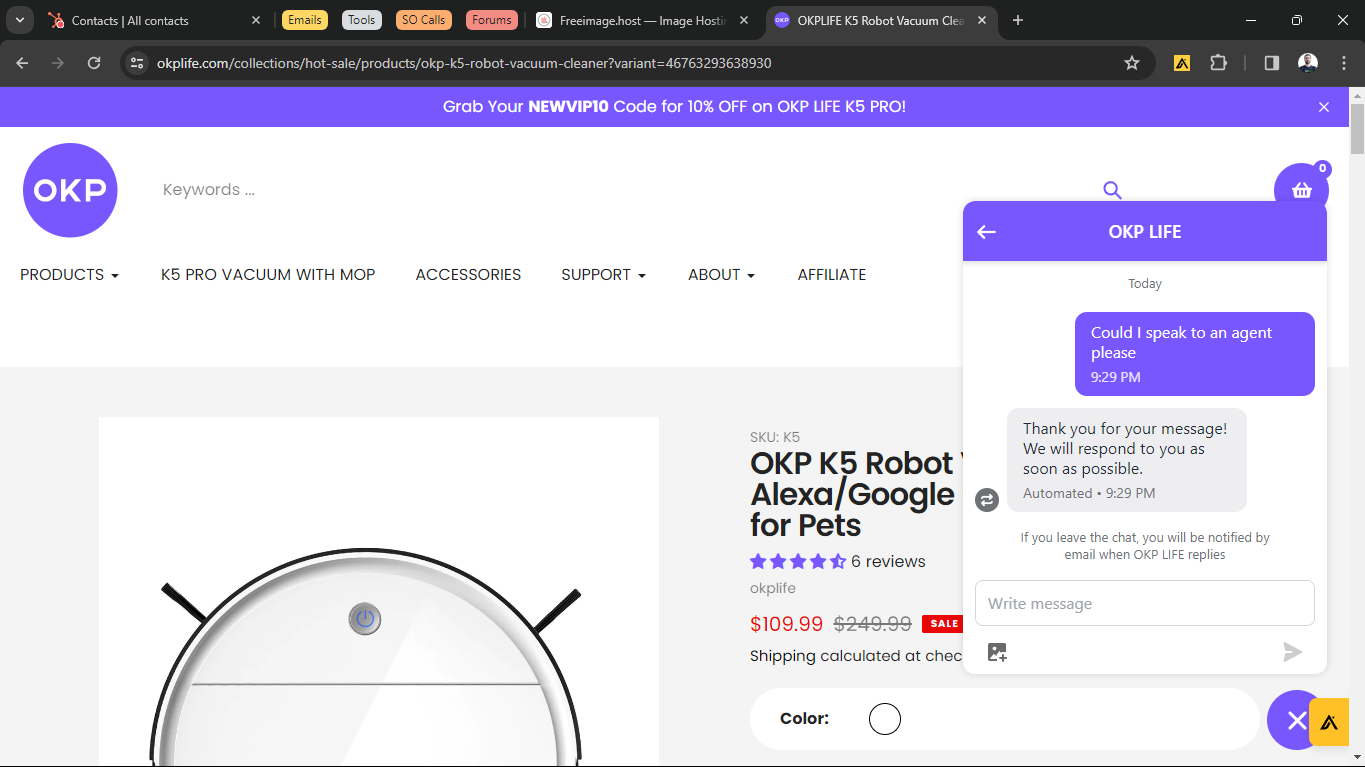The width and height of the screenshot is (1365, 767).
Task: Click the $249.99 original price
Action: (x=873, y=624)
